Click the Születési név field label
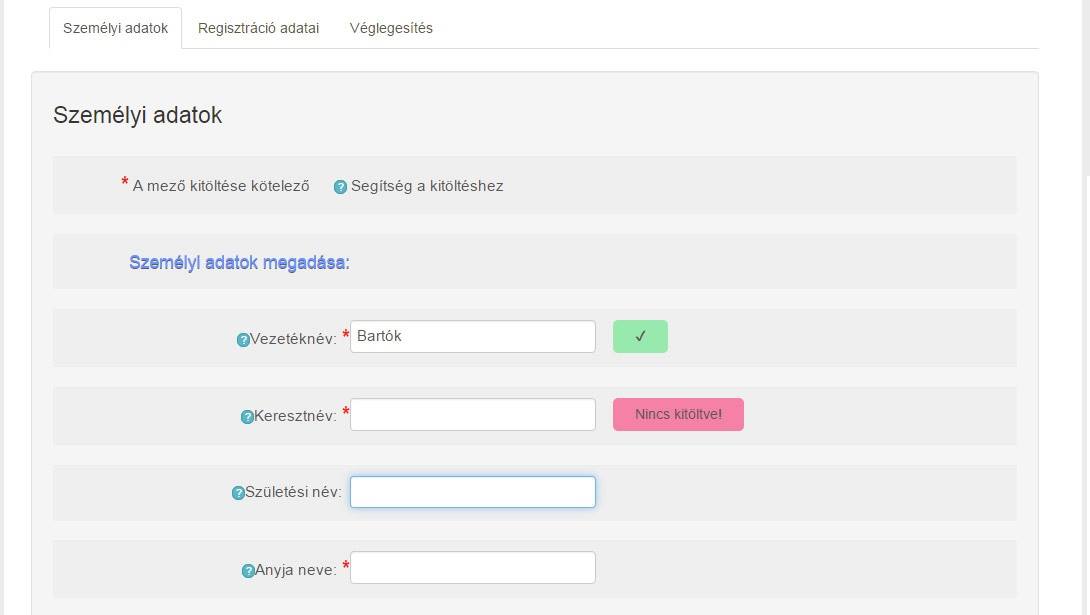 coord(293,492)
